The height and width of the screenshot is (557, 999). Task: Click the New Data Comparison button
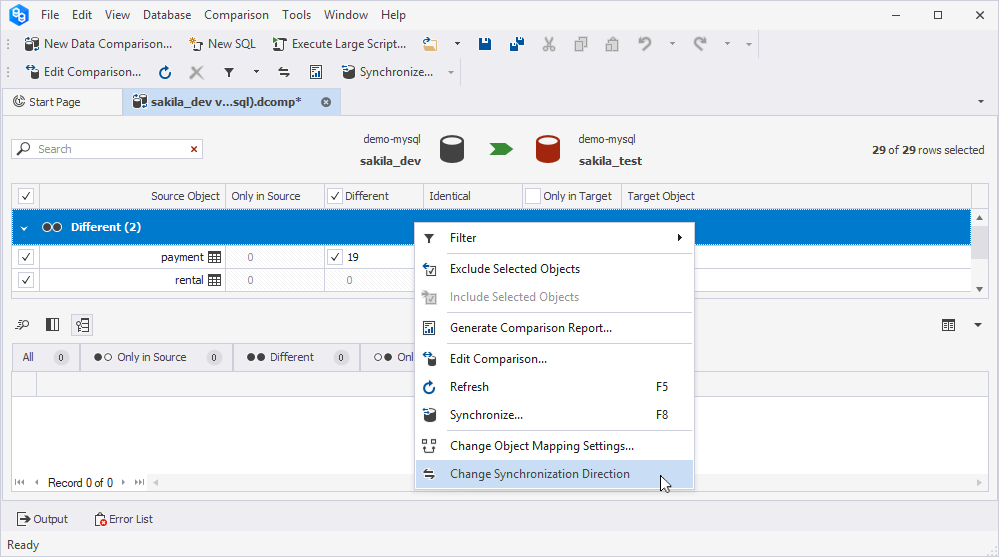point(97,44)
